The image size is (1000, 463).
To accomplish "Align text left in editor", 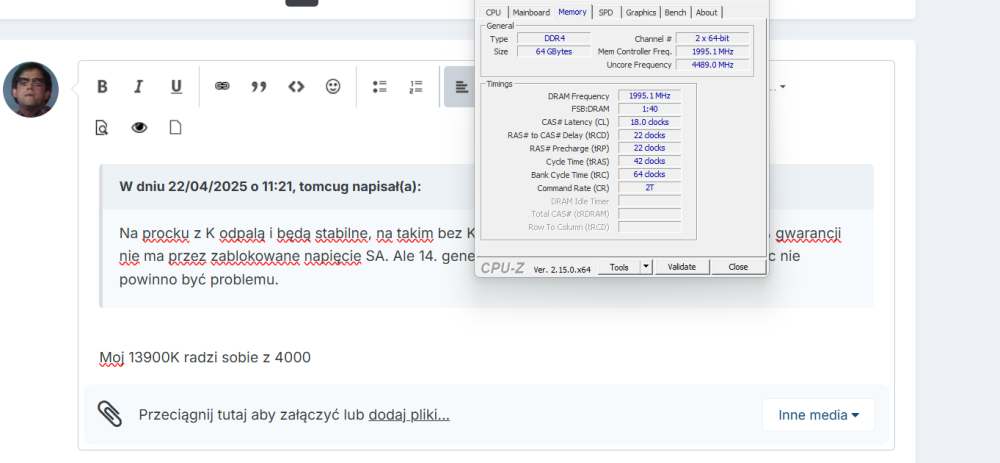I will [460, 87].
